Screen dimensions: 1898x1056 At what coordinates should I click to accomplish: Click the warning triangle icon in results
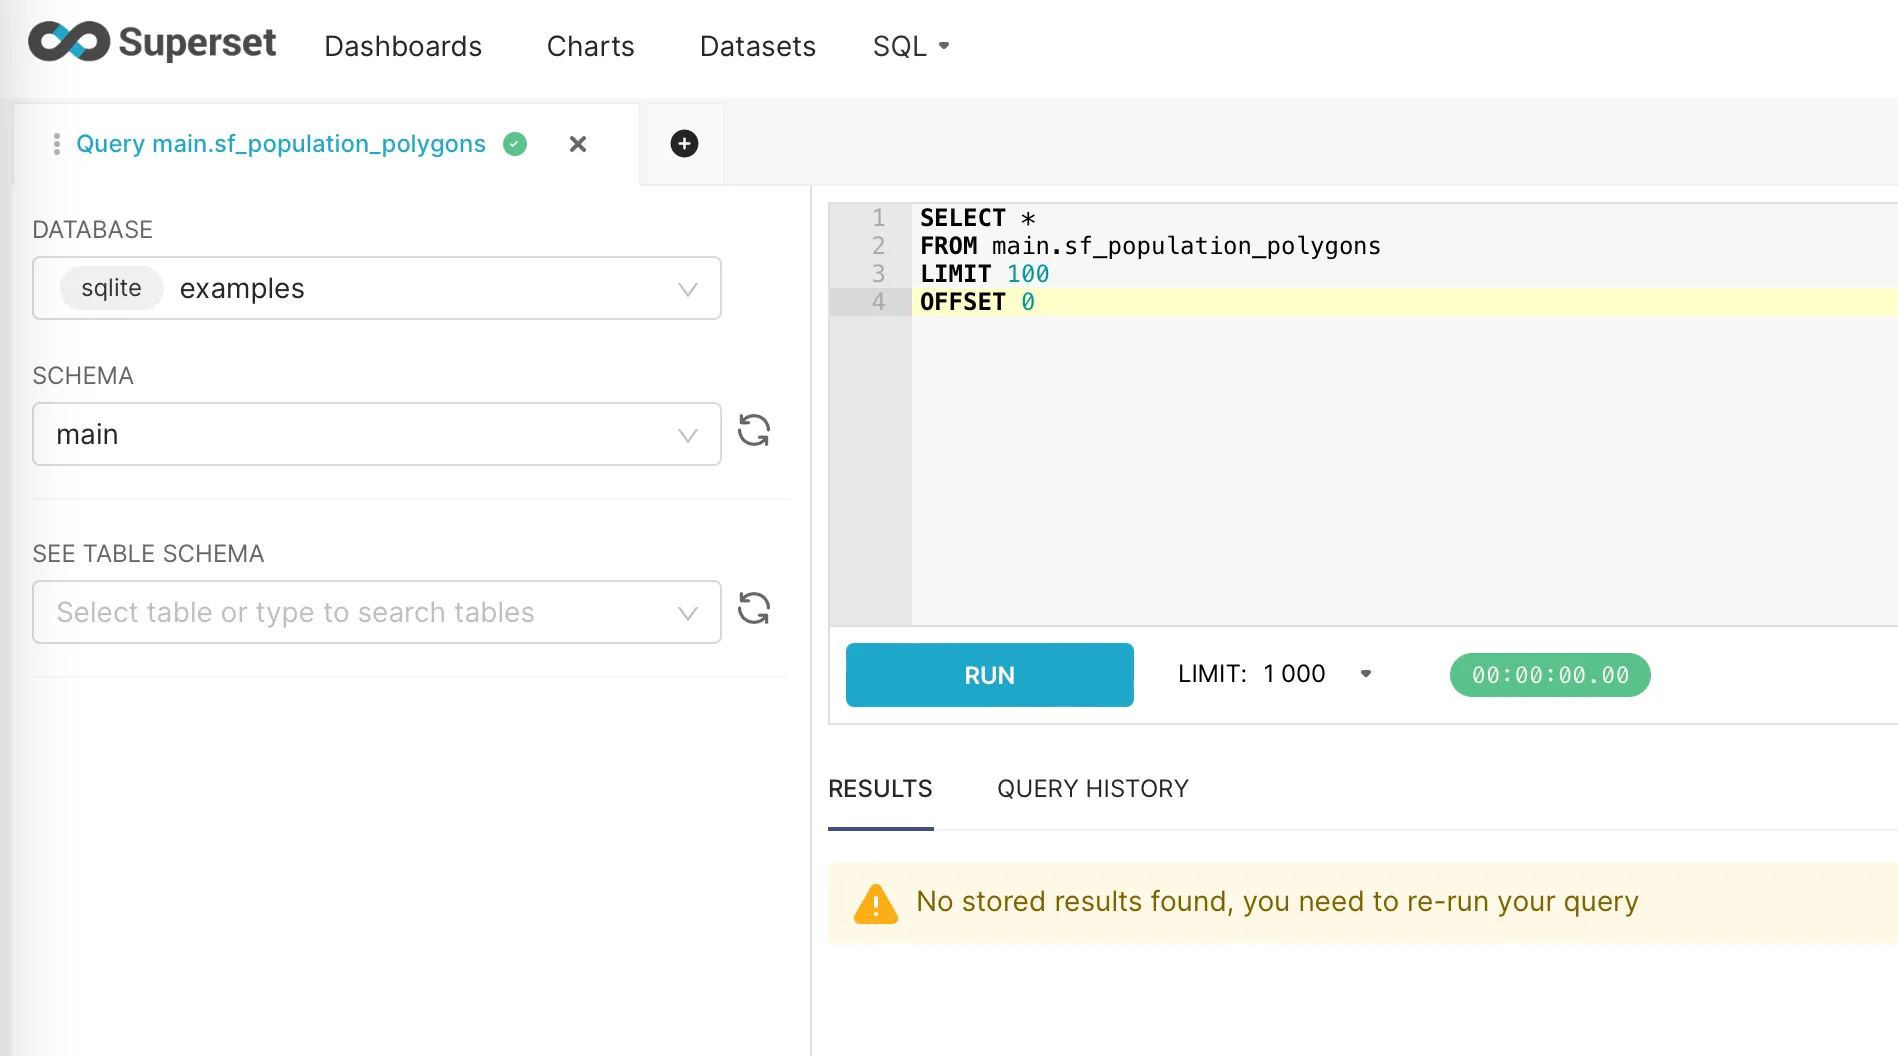(875, 903)
